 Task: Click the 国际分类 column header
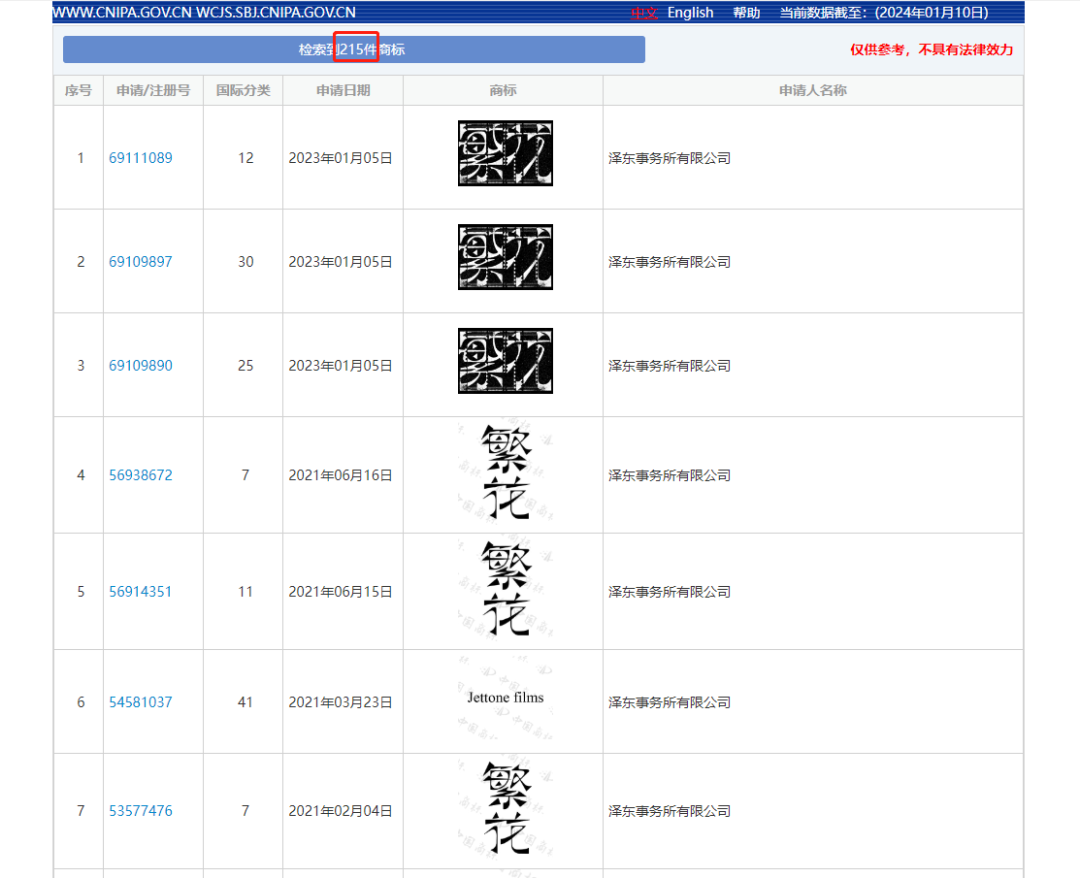coord(243,91)
